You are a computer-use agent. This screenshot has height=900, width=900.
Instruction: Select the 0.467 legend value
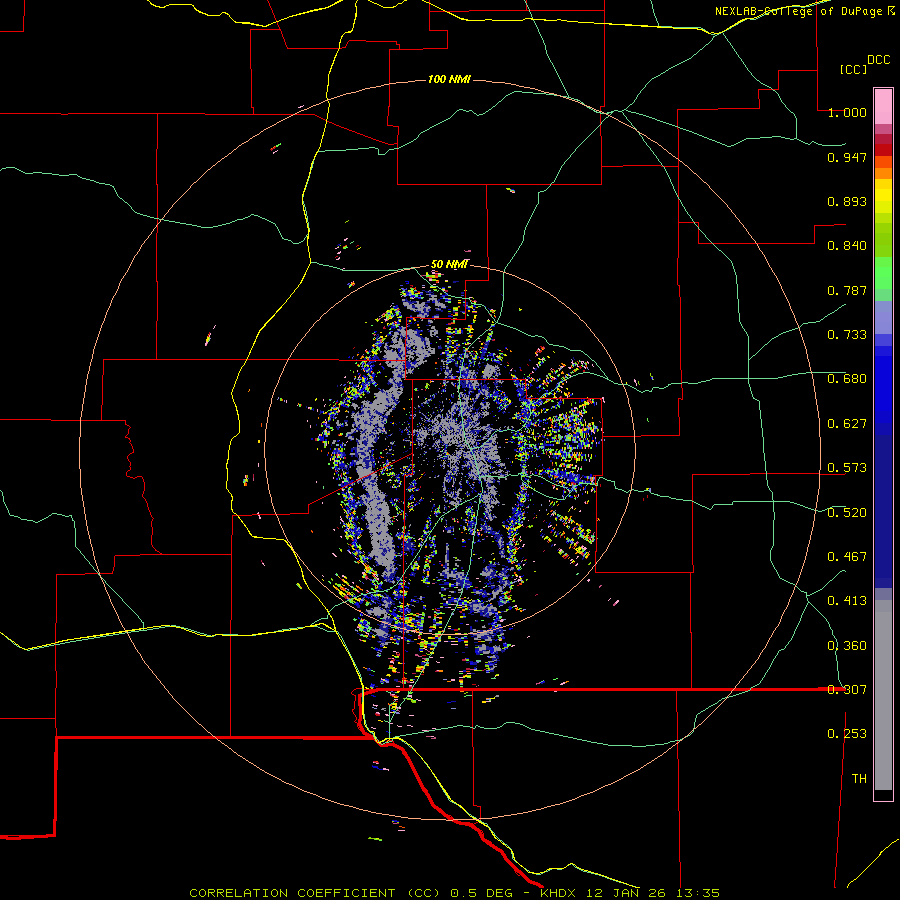coord(847,557)
